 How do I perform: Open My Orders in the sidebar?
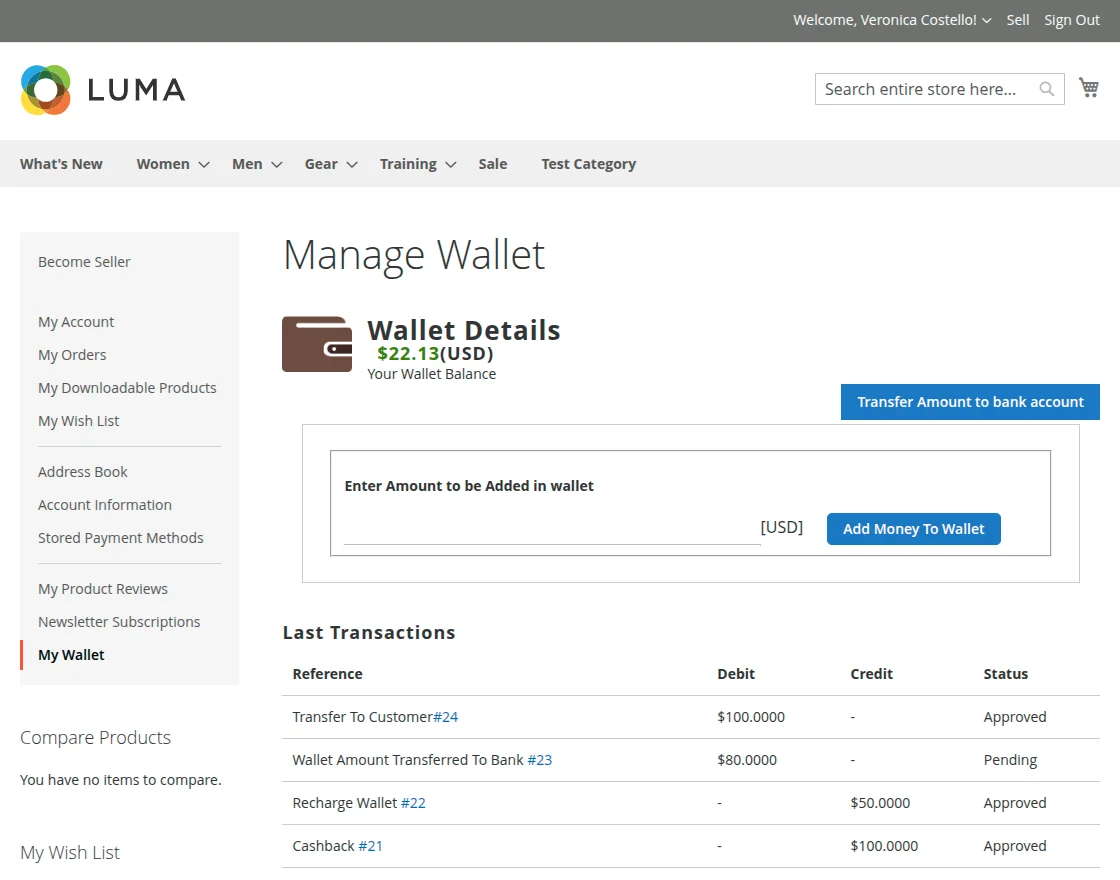coord(72,355)
